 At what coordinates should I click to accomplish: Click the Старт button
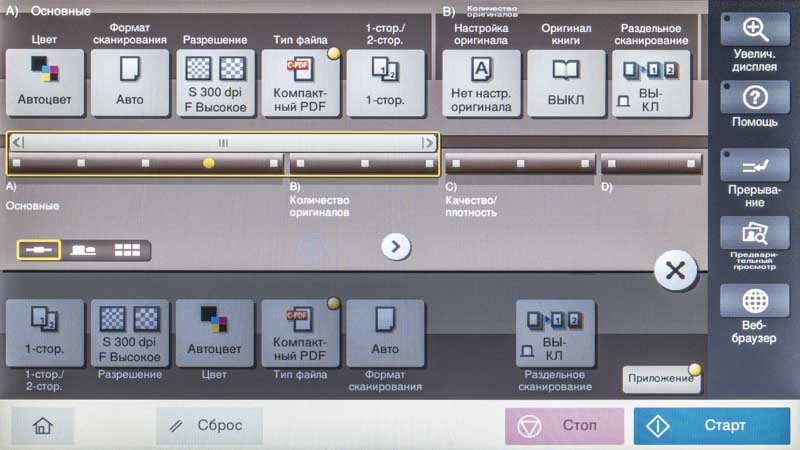point(712,426)
